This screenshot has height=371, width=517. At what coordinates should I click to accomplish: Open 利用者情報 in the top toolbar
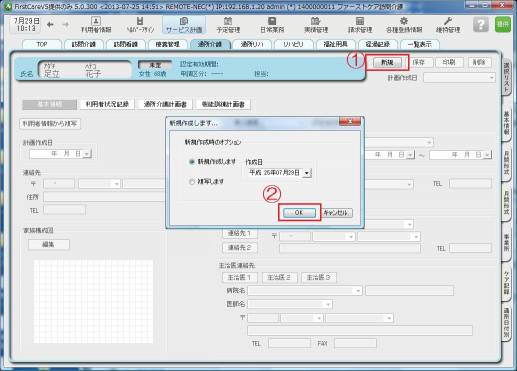point(96,25)
